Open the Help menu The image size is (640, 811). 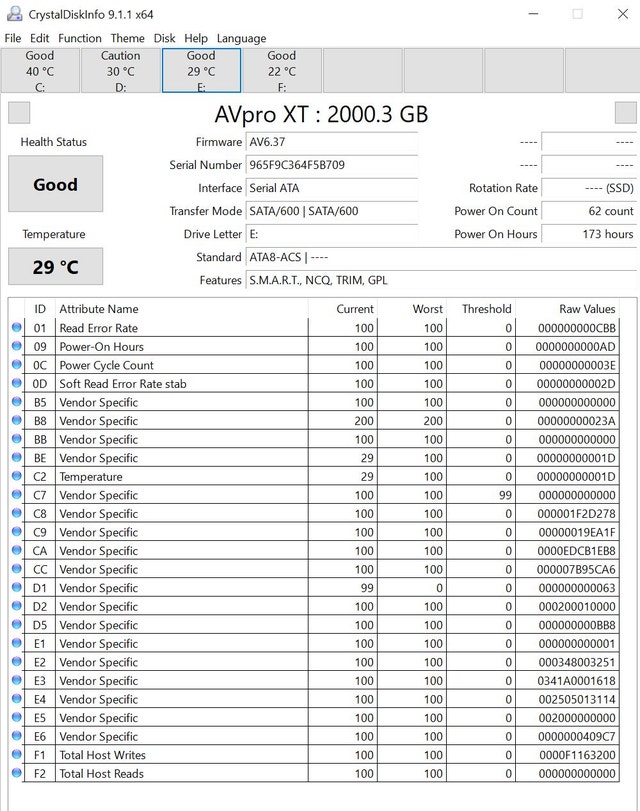196,38
